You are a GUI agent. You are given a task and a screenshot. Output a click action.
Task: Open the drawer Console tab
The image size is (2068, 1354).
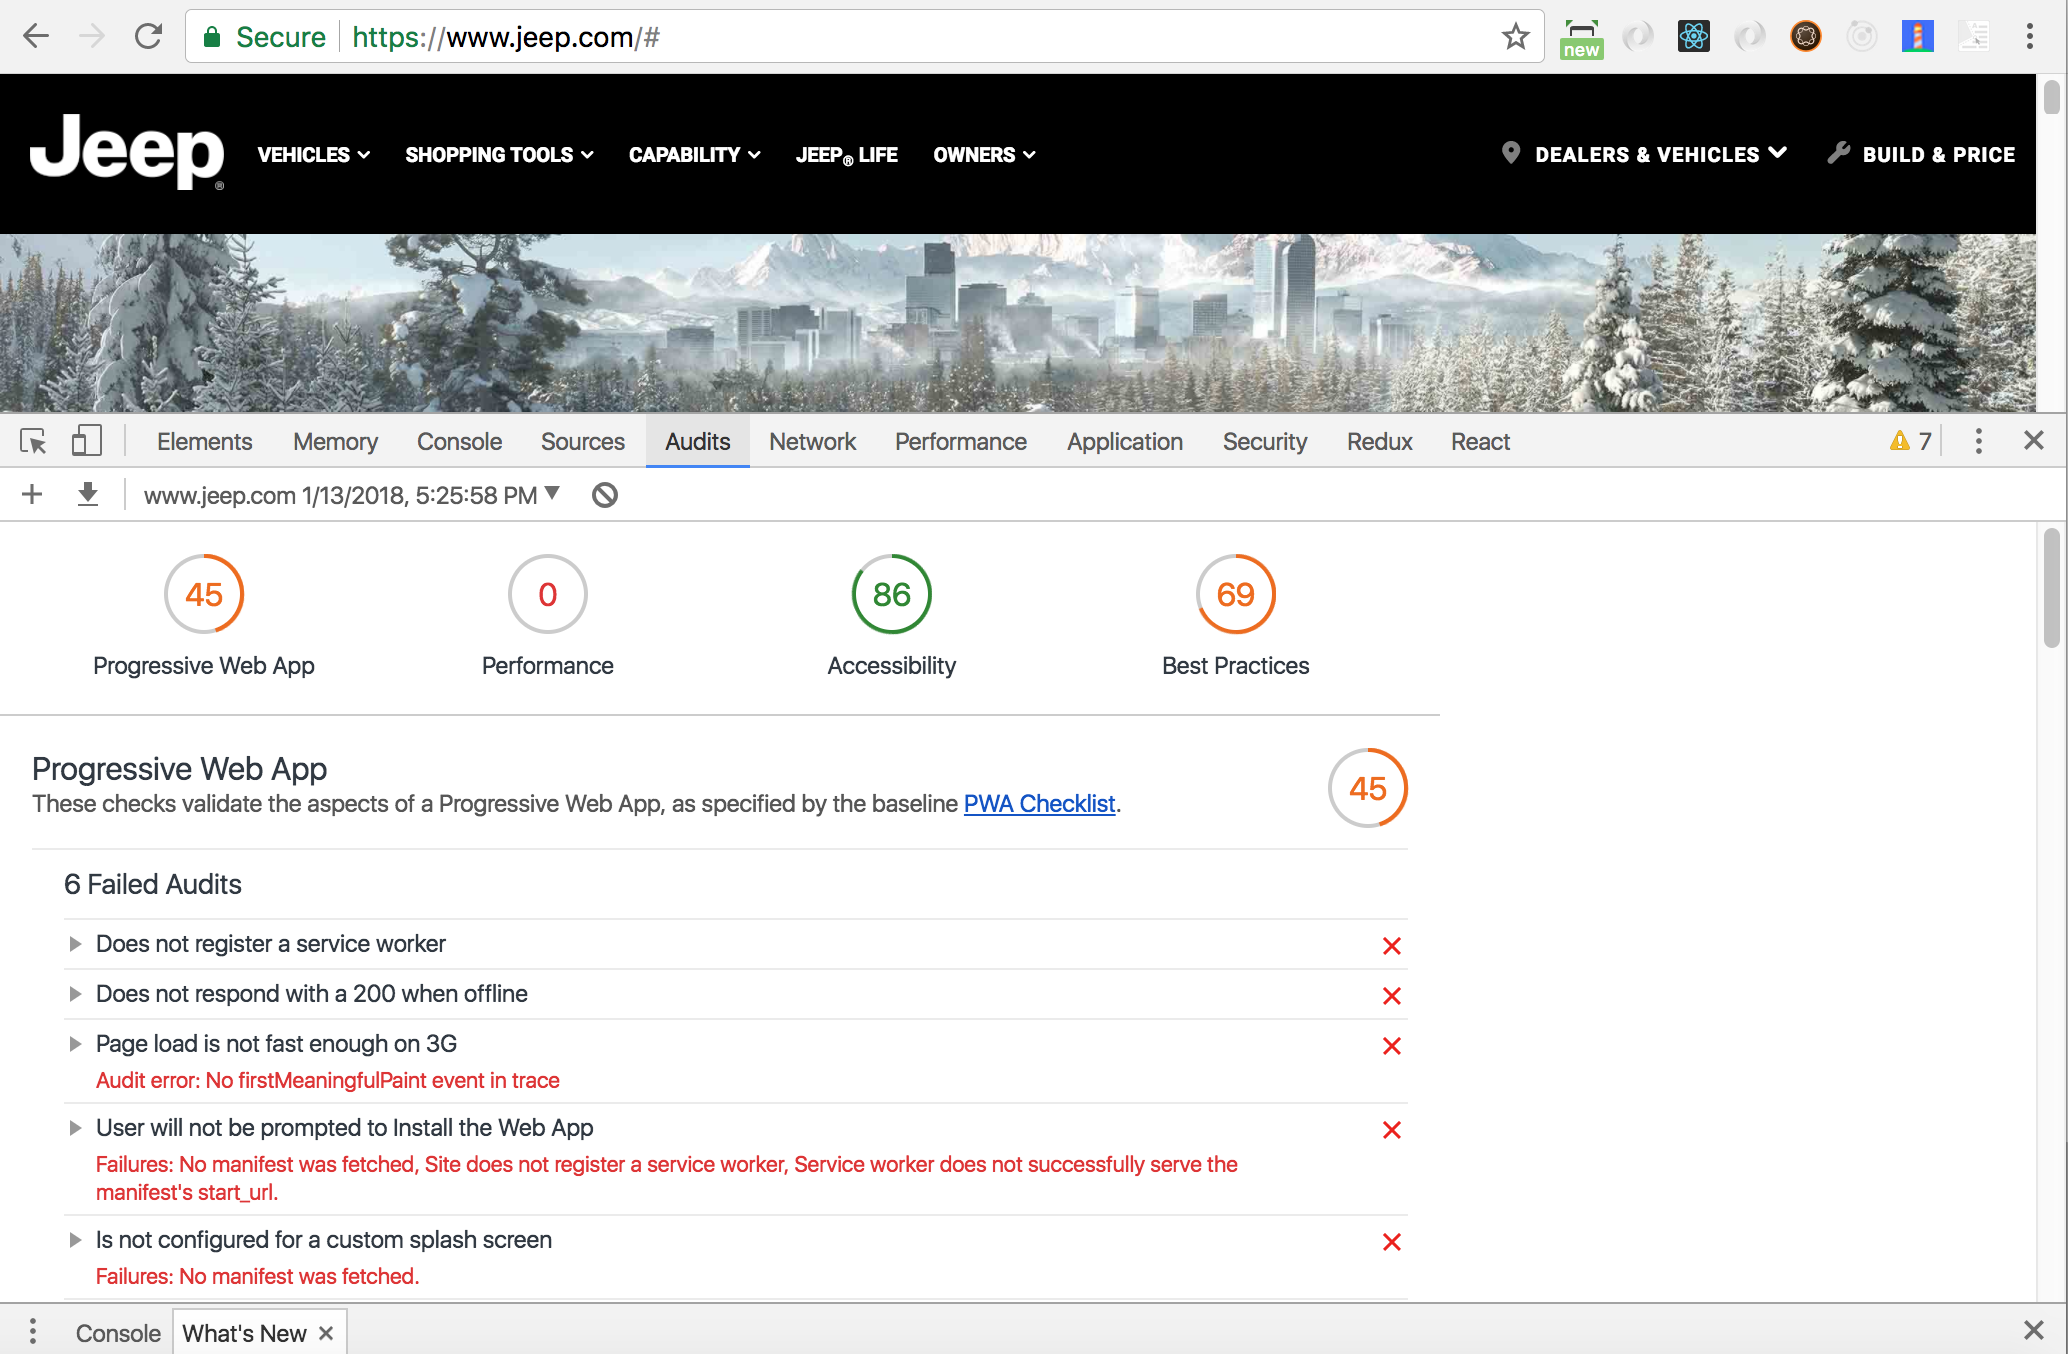118,1333
